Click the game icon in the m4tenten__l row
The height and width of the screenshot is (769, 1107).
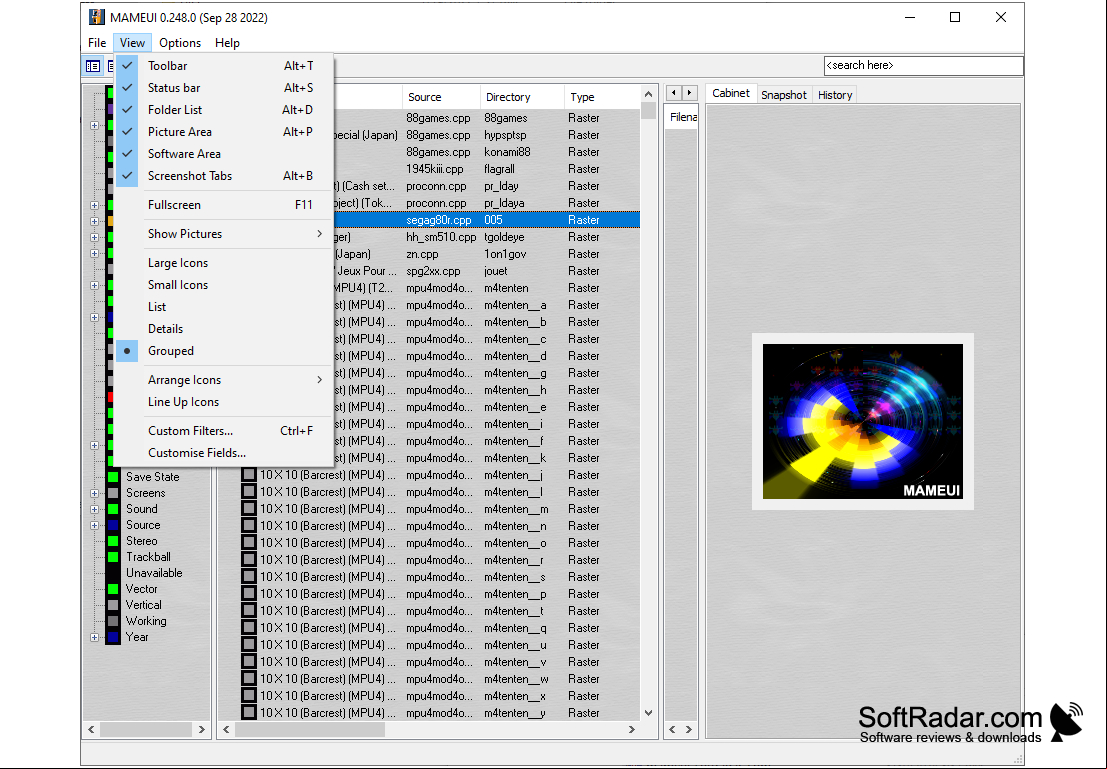tap(249, 491)
